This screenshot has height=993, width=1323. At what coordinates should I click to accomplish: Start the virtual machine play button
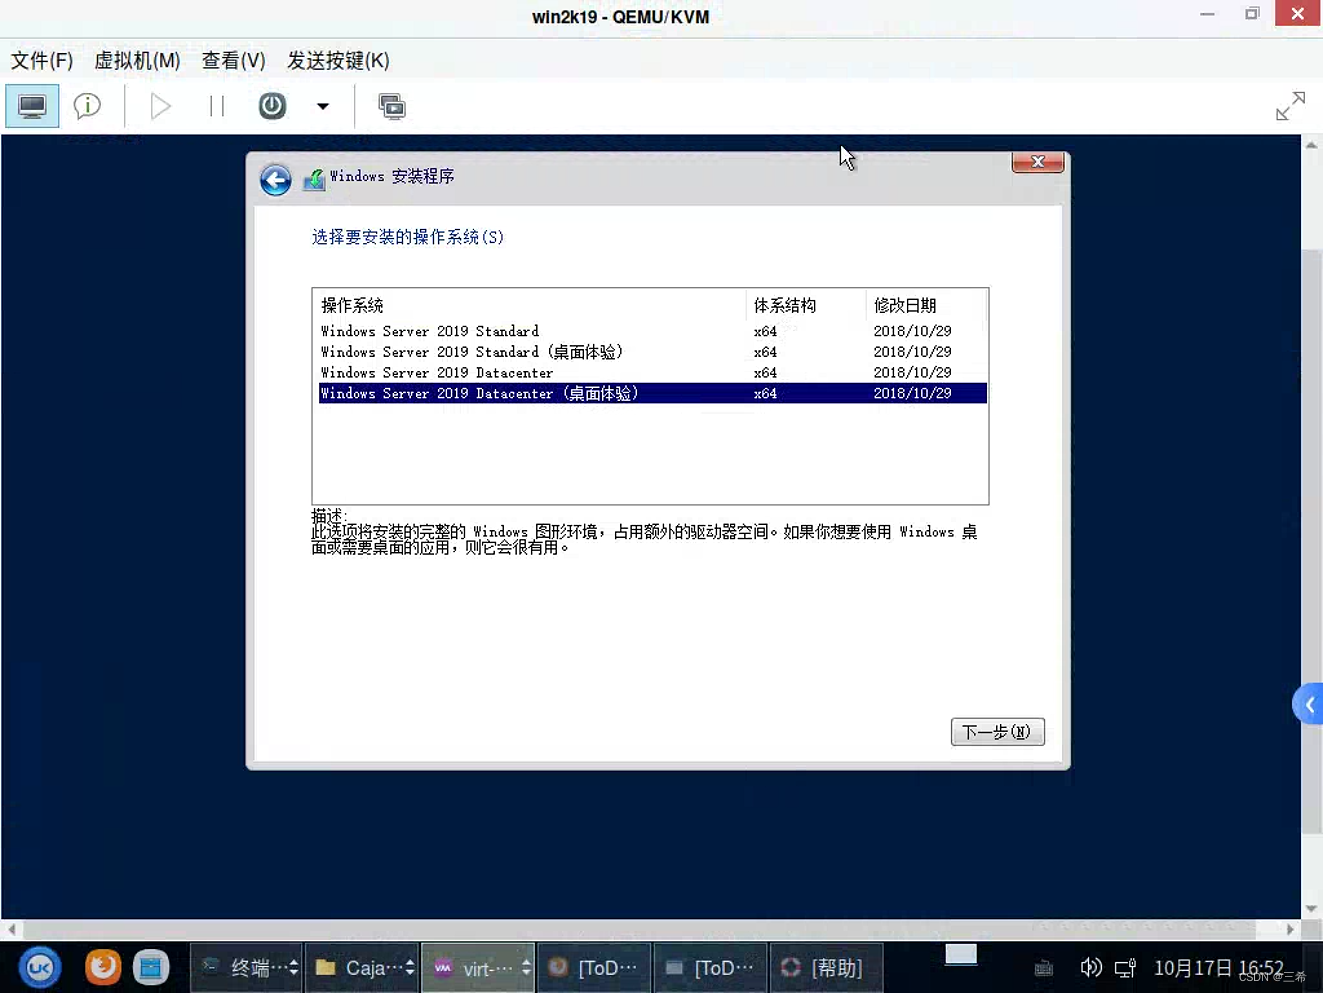(x=160, y=106)
